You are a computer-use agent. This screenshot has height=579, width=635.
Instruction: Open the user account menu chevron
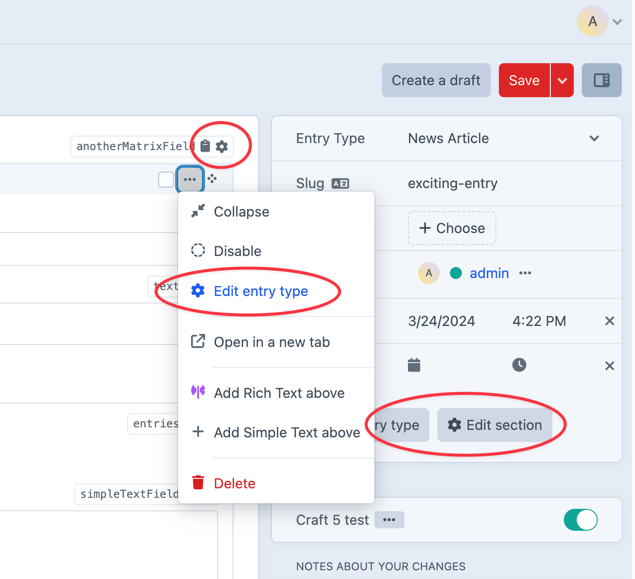618,21
